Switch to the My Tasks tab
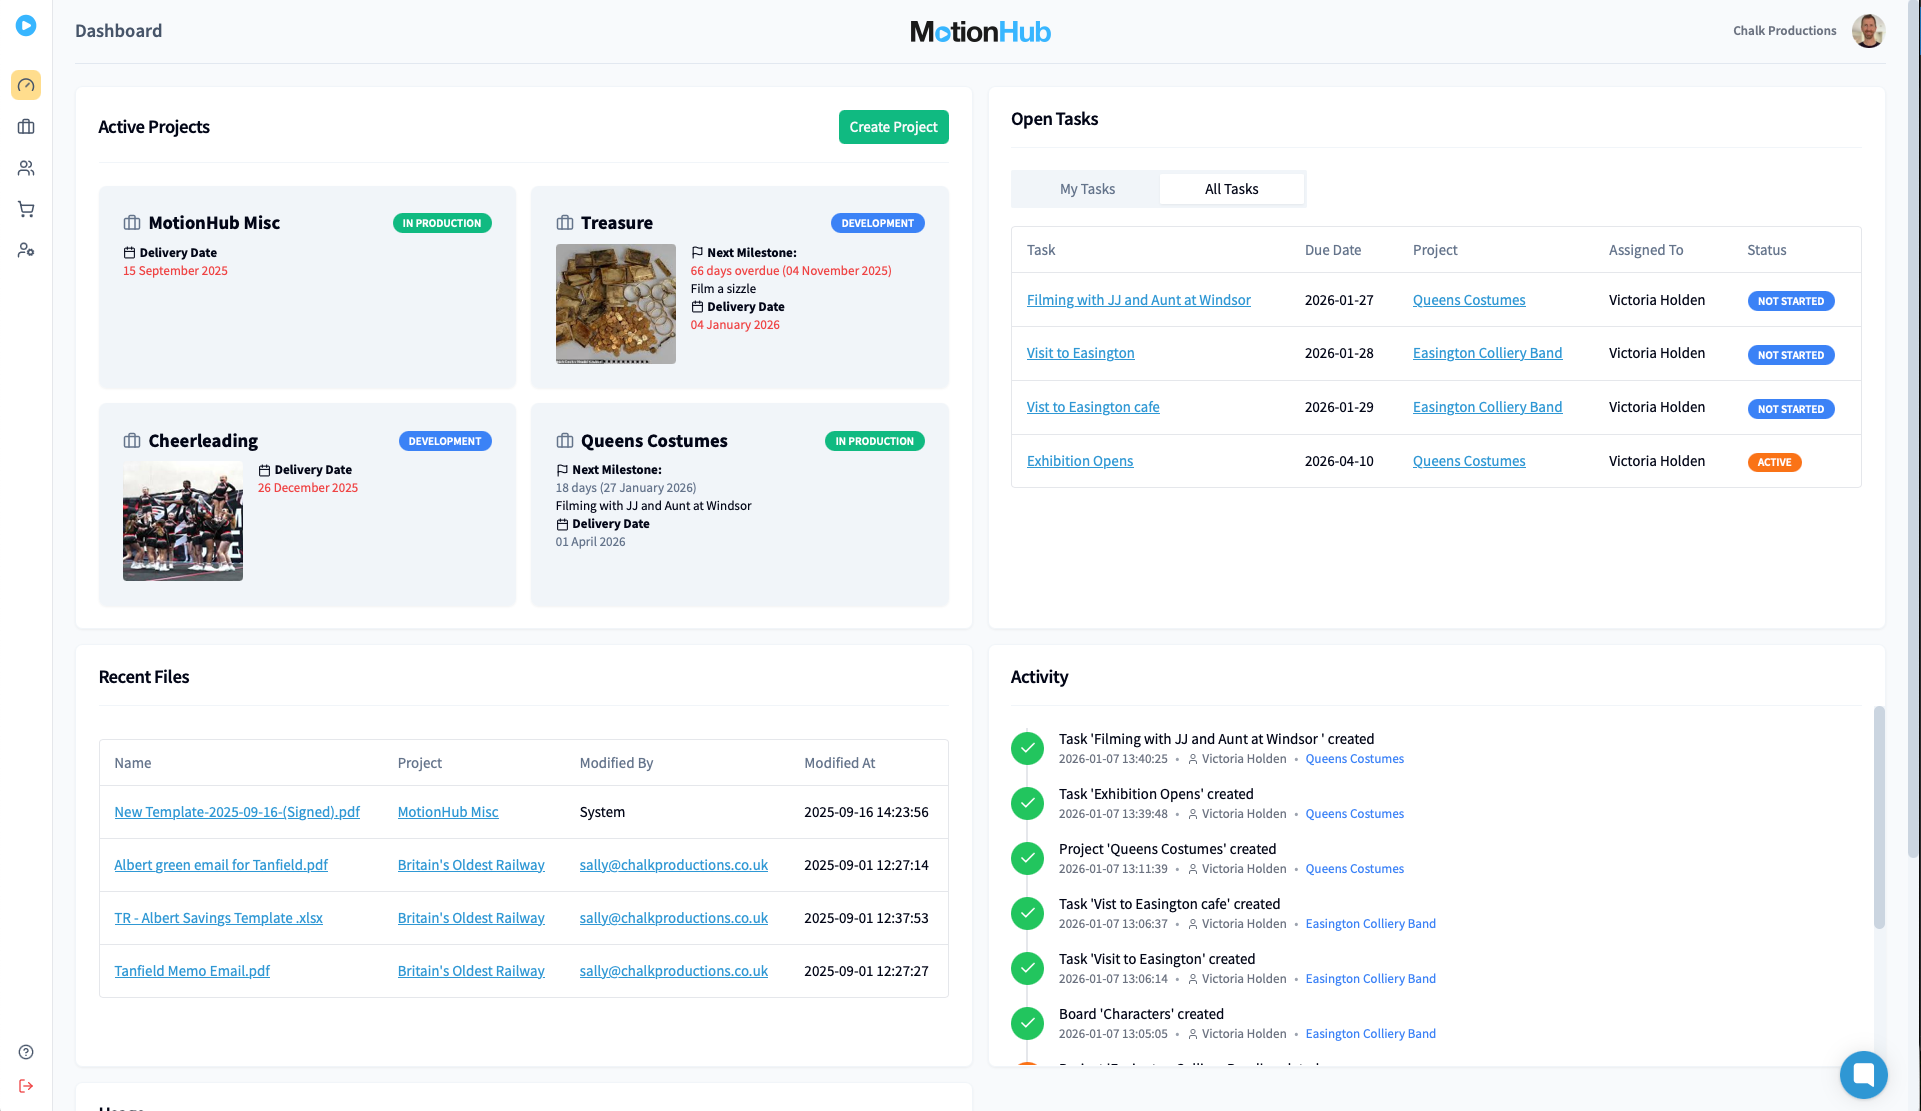This screenshot has height=1111, width=1921. click(x=1087, y=189)
